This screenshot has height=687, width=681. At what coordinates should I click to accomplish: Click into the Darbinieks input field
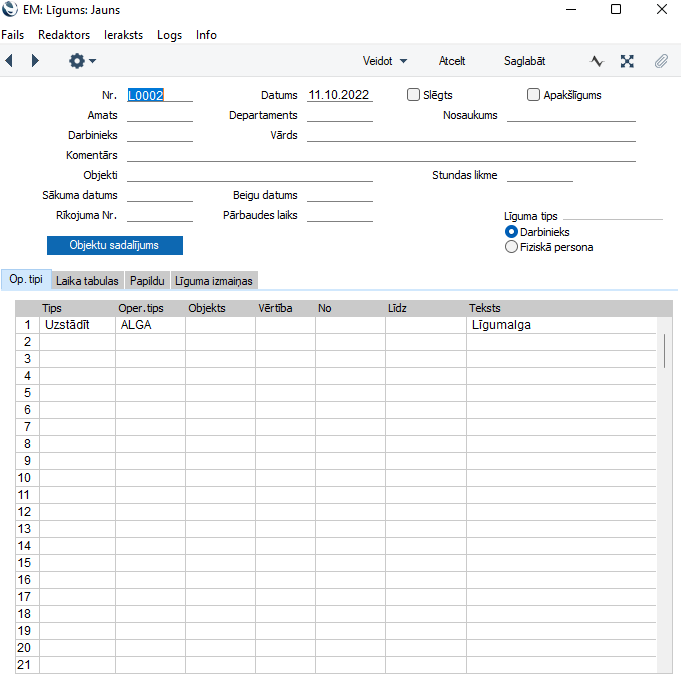point(160,135)
